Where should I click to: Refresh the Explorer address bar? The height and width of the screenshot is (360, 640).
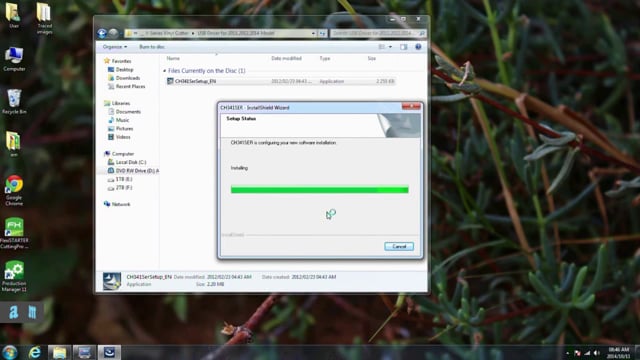tap(322, 33)
